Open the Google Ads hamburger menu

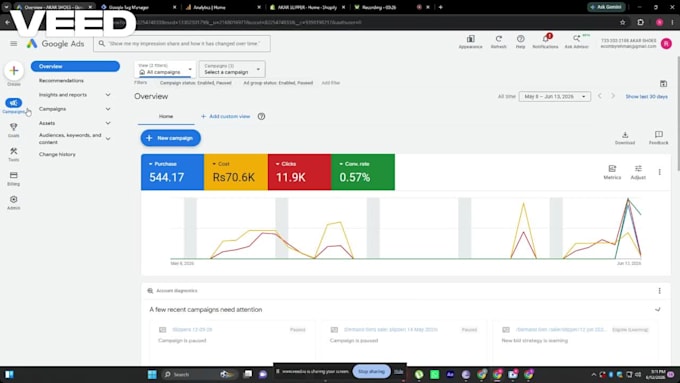tap(13, 43)
